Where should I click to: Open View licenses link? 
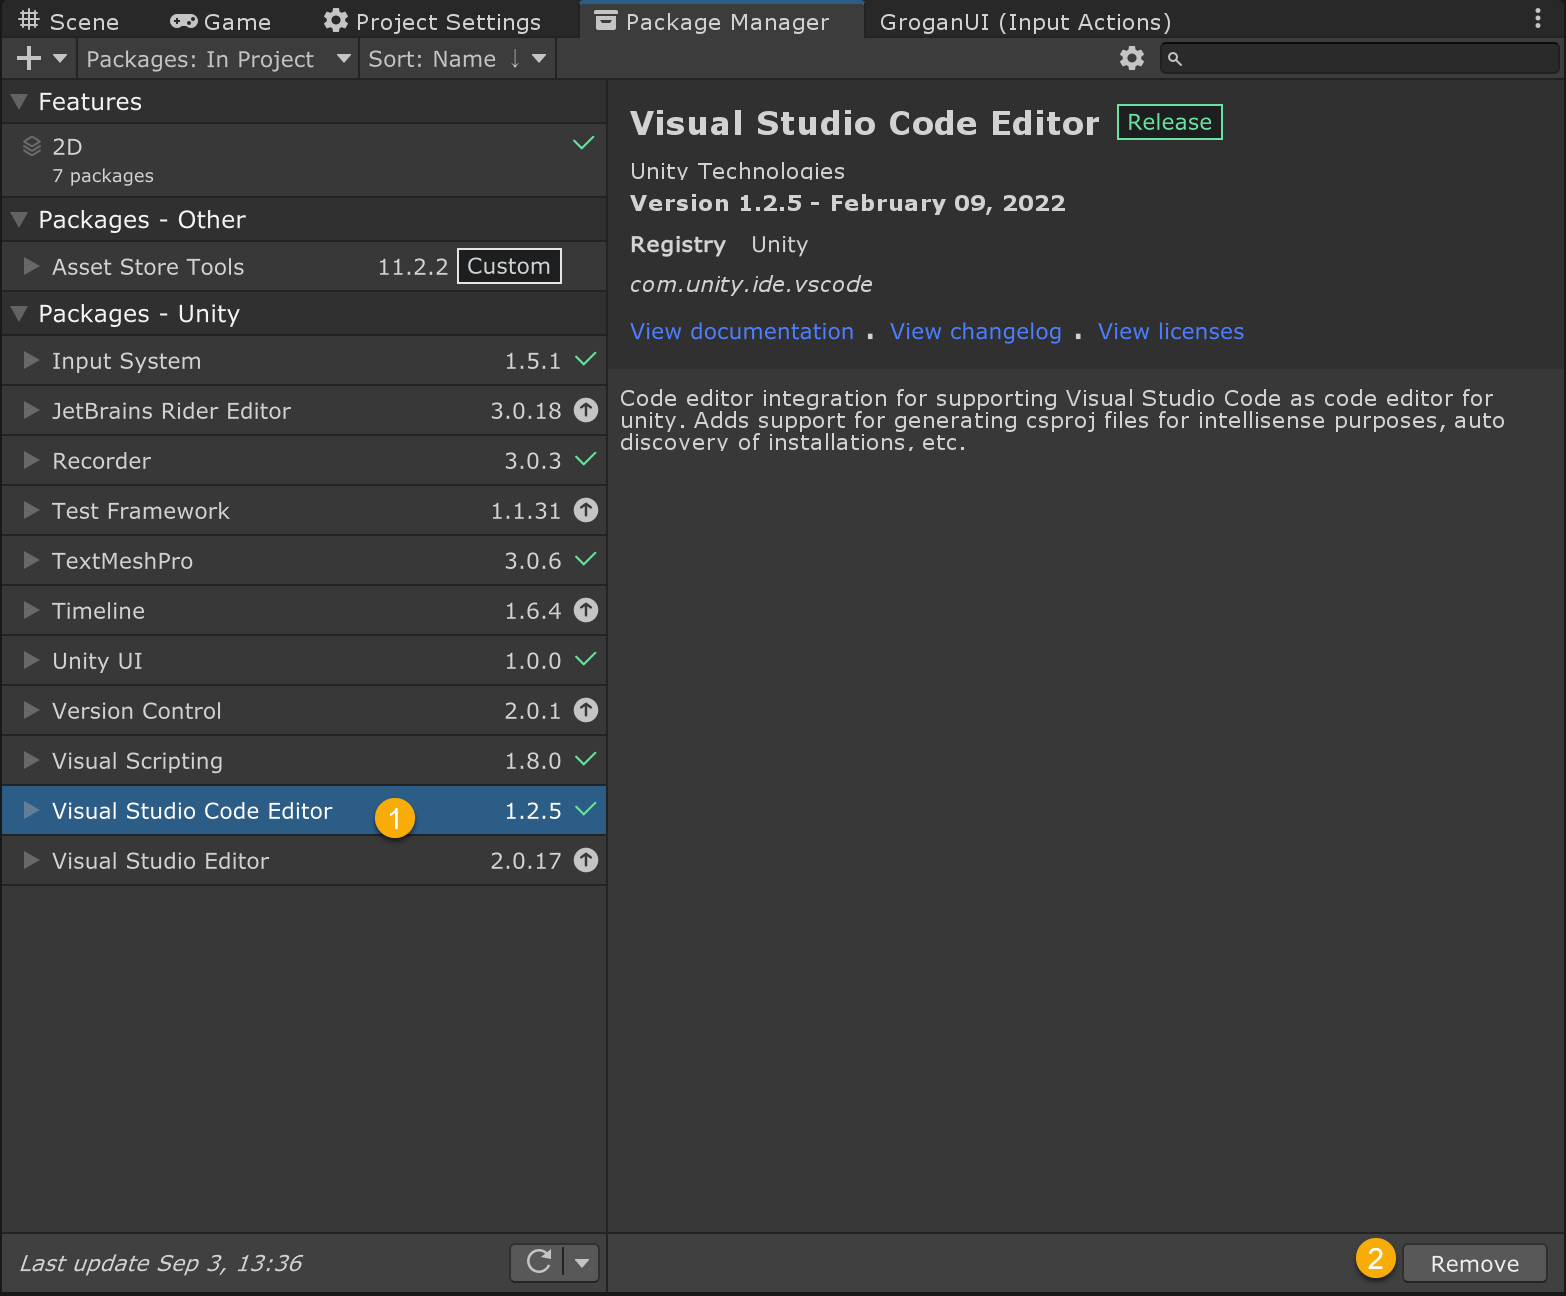[x=1171, y=332]
